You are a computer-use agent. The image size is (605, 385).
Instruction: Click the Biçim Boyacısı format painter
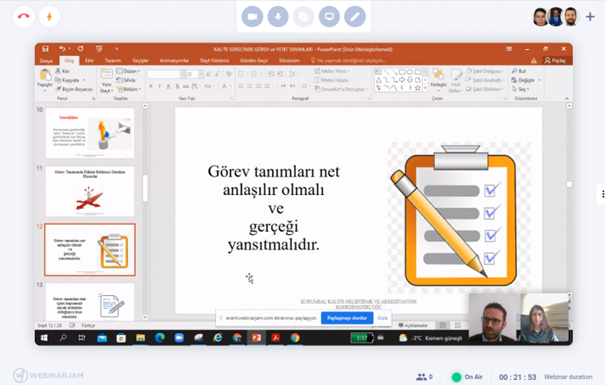[x=74, y=89]
